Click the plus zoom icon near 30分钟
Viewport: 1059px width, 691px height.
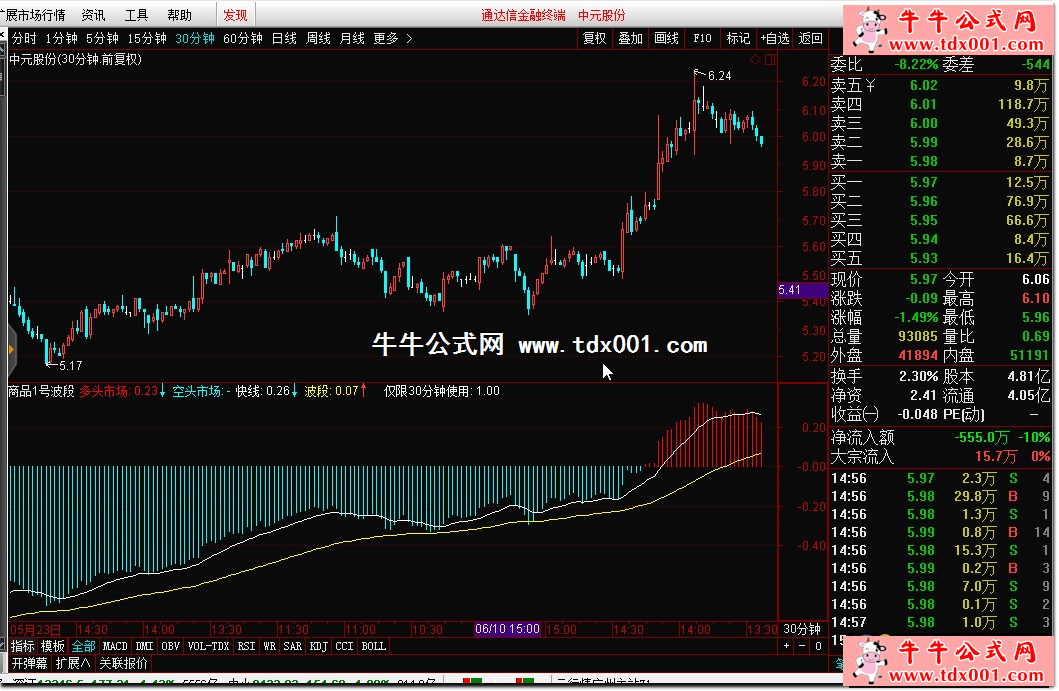pyautogui.click(x=786, y=647)
